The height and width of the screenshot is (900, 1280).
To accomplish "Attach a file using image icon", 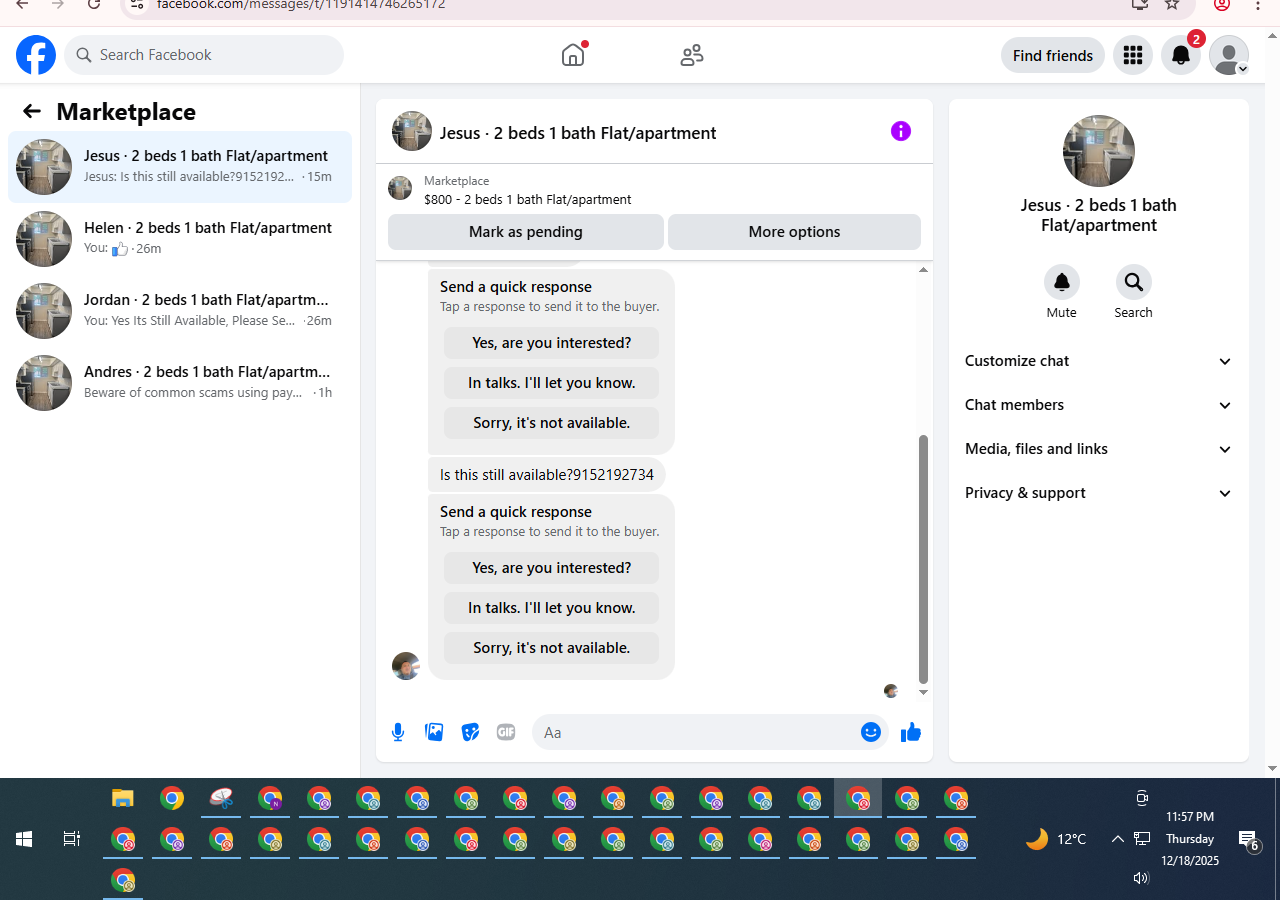I will [x=434, y=732].
